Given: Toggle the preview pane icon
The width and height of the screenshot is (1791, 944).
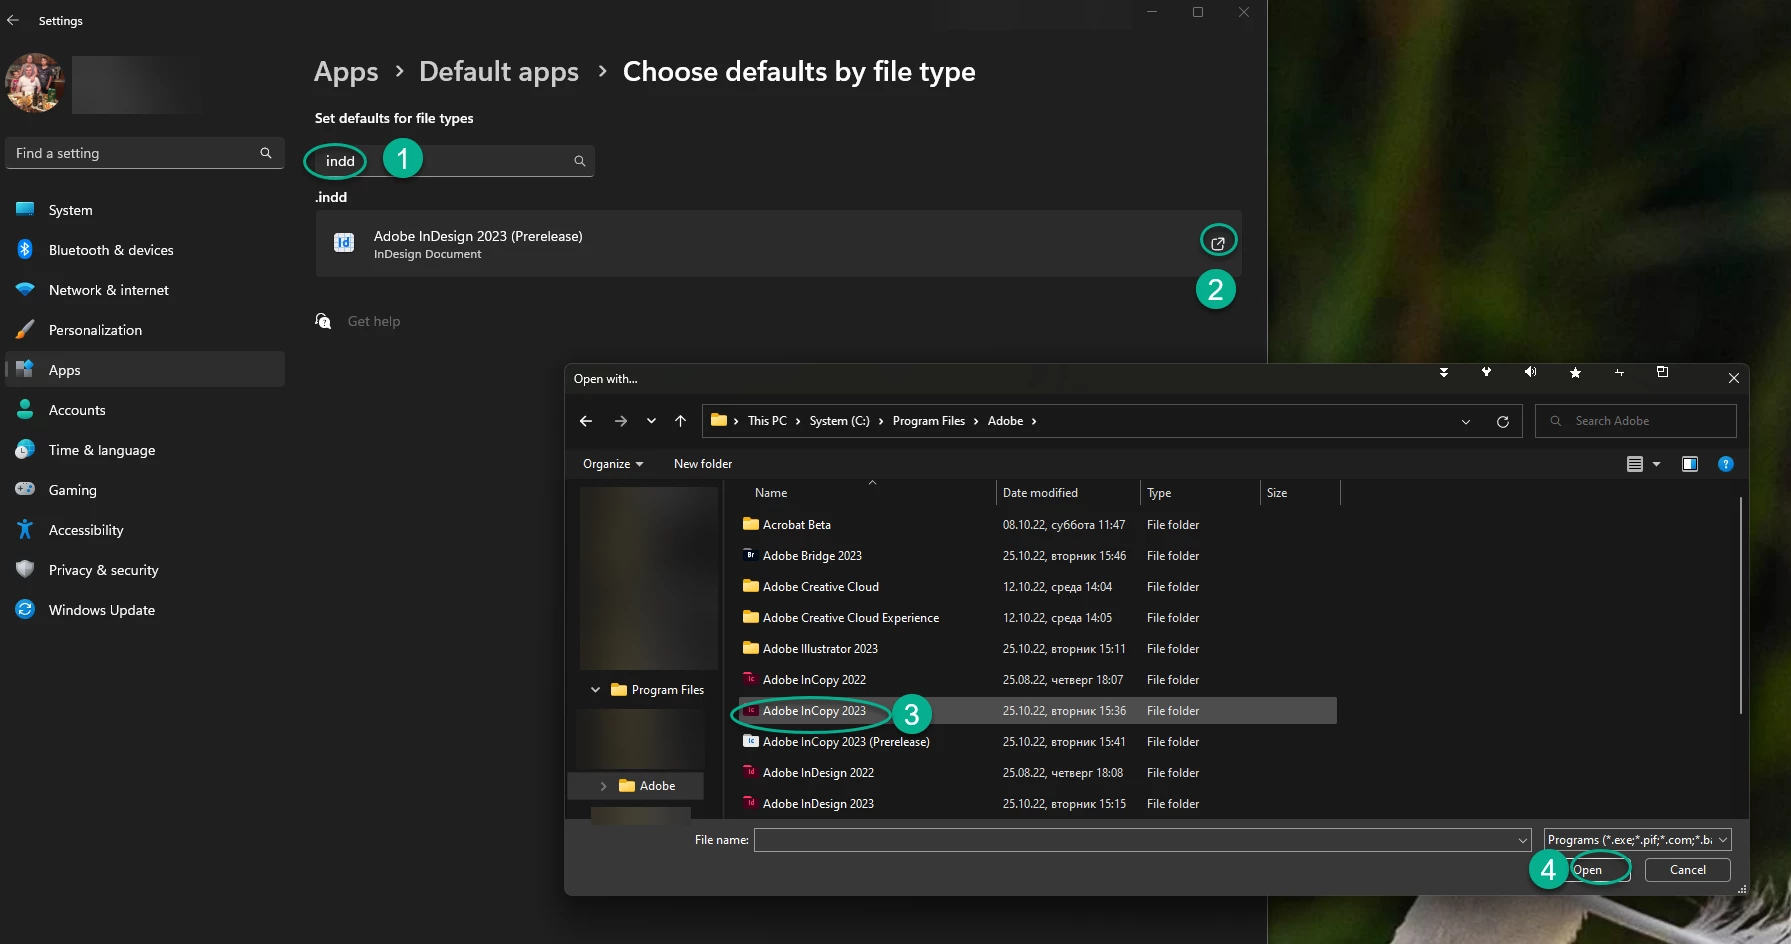Looking at the screenshot, I should 1690,464.
